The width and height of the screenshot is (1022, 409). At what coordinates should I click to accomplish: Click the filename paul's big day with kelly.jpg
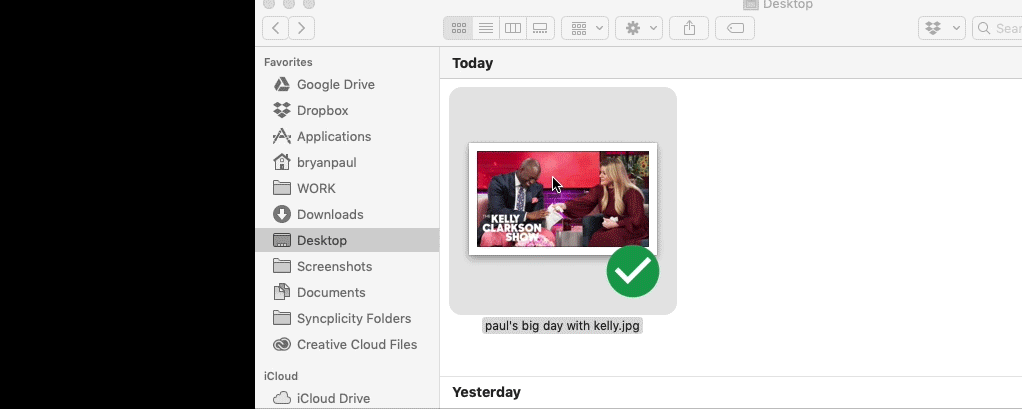tap(562, 326)
